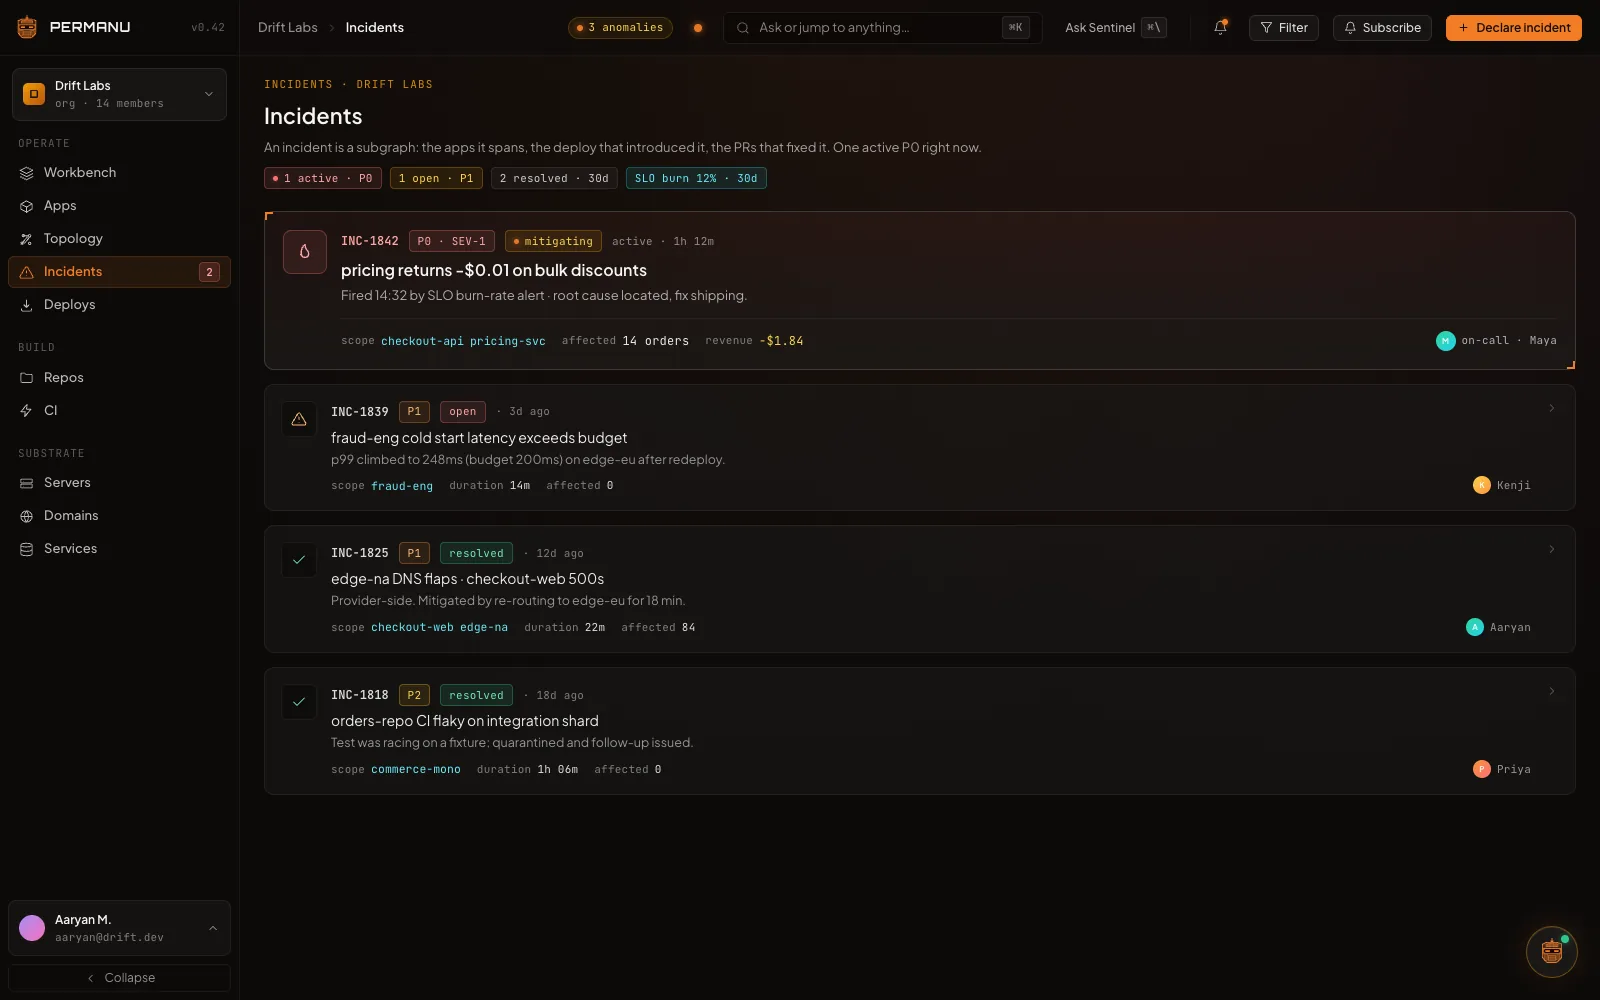Click the Permanu logo icon

27,27
